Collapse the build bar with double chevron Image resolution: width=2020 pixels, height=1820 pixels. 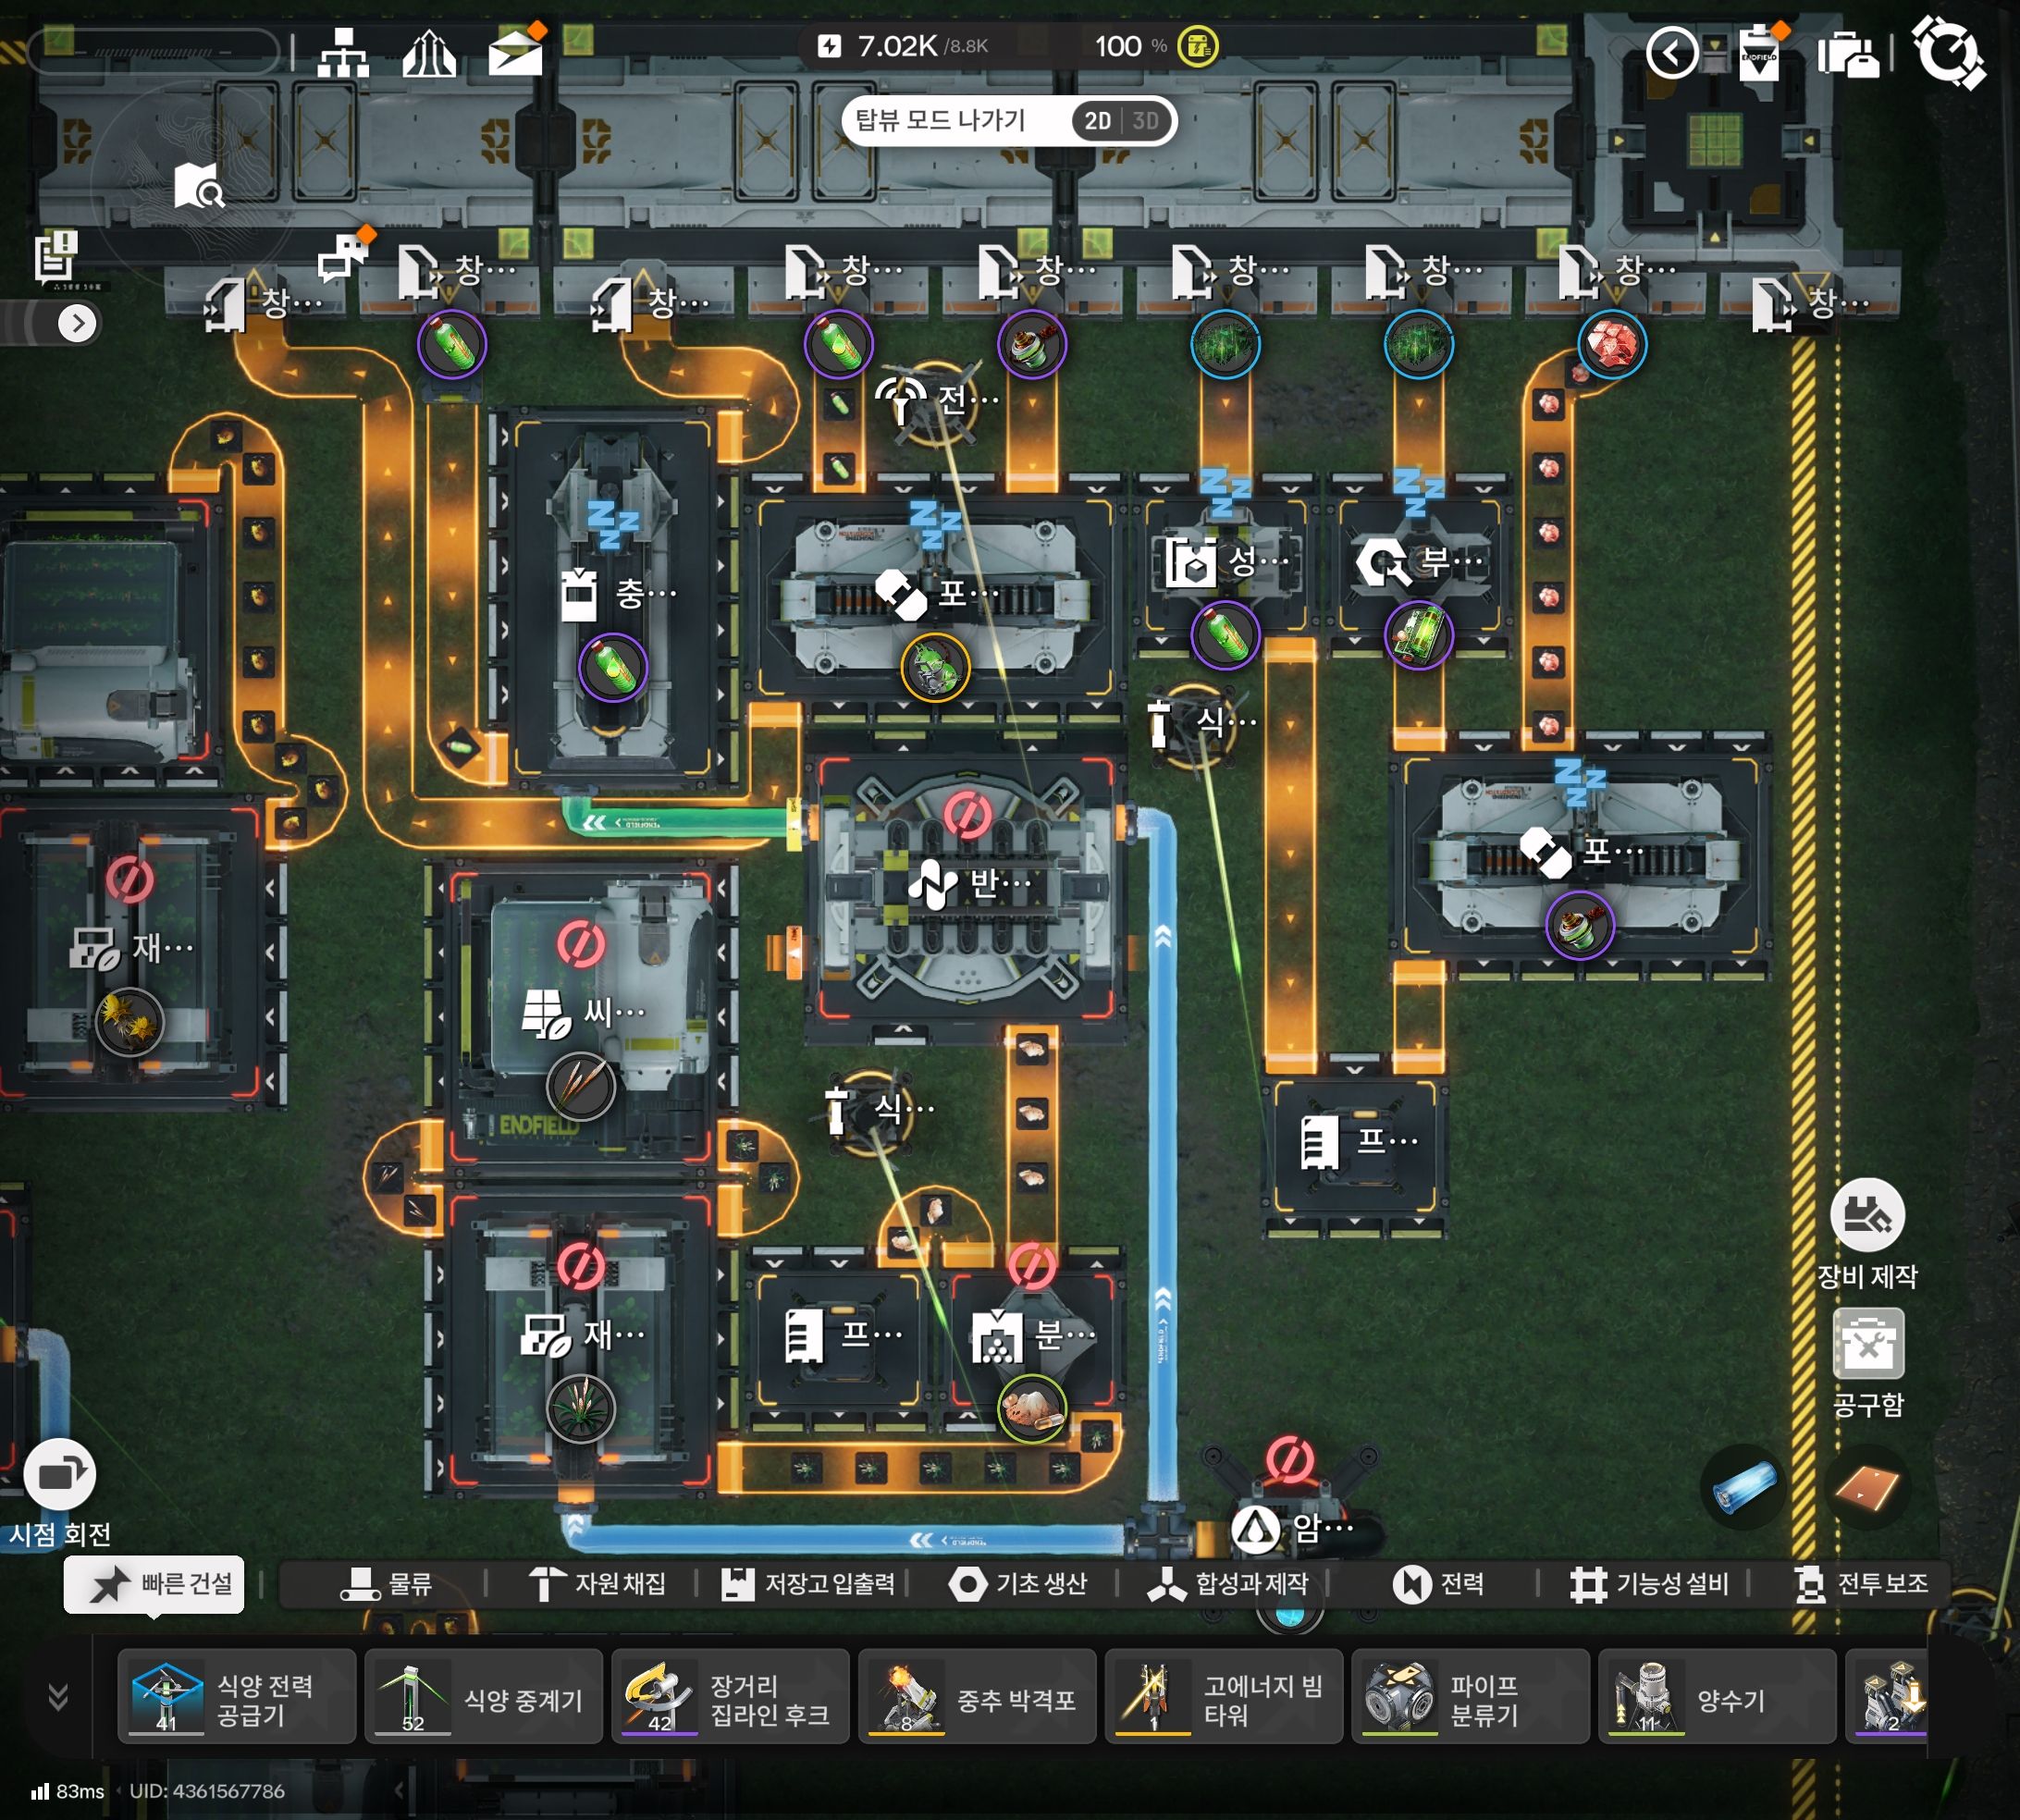click(58, 1697)
